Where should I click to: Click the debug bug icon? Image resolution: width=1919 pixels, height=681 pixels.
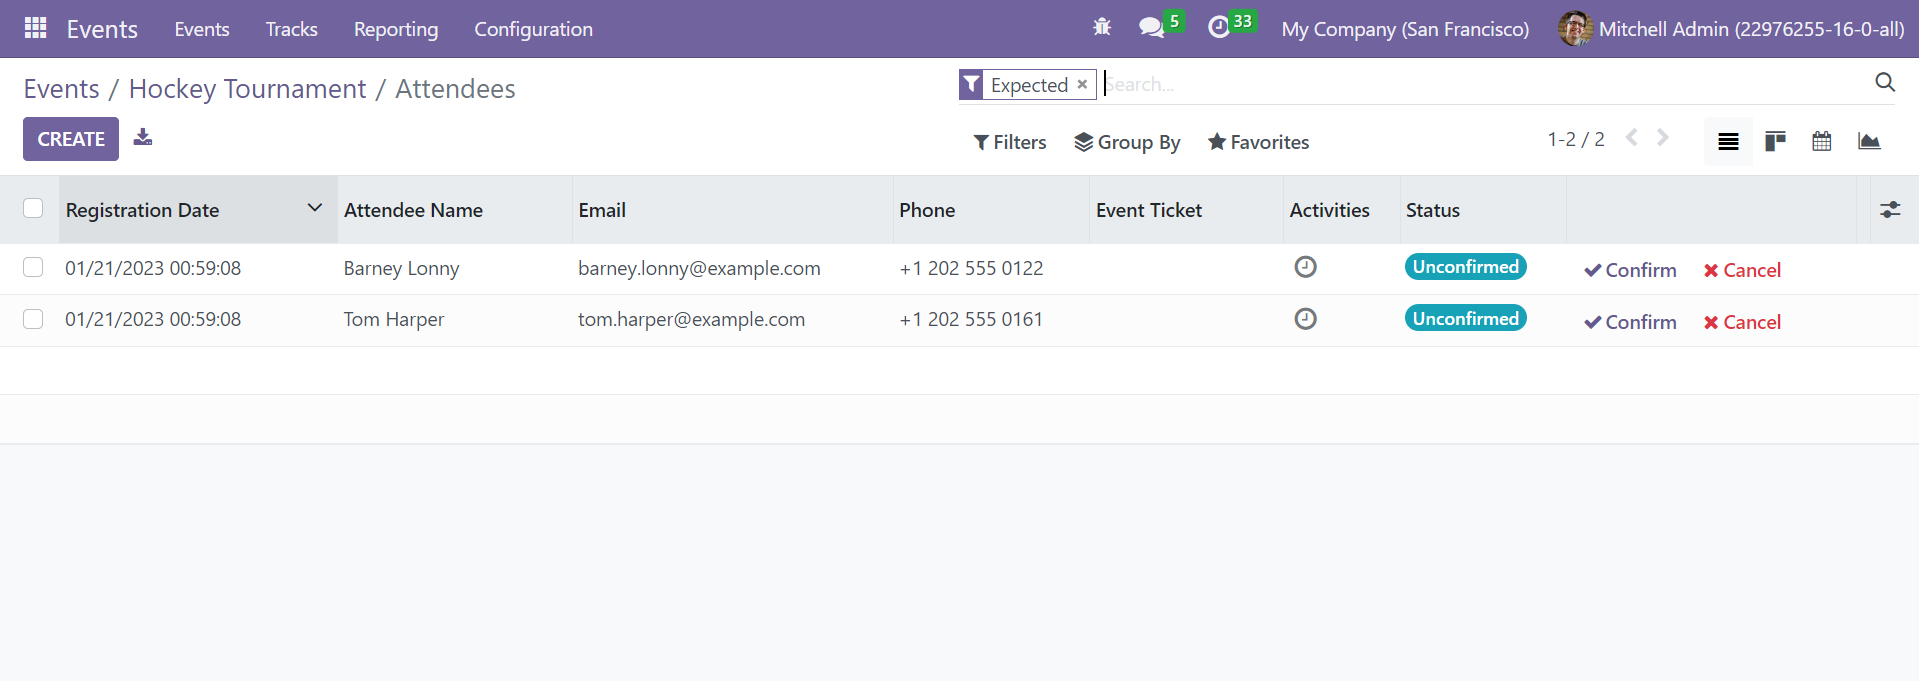point(1102,28)
